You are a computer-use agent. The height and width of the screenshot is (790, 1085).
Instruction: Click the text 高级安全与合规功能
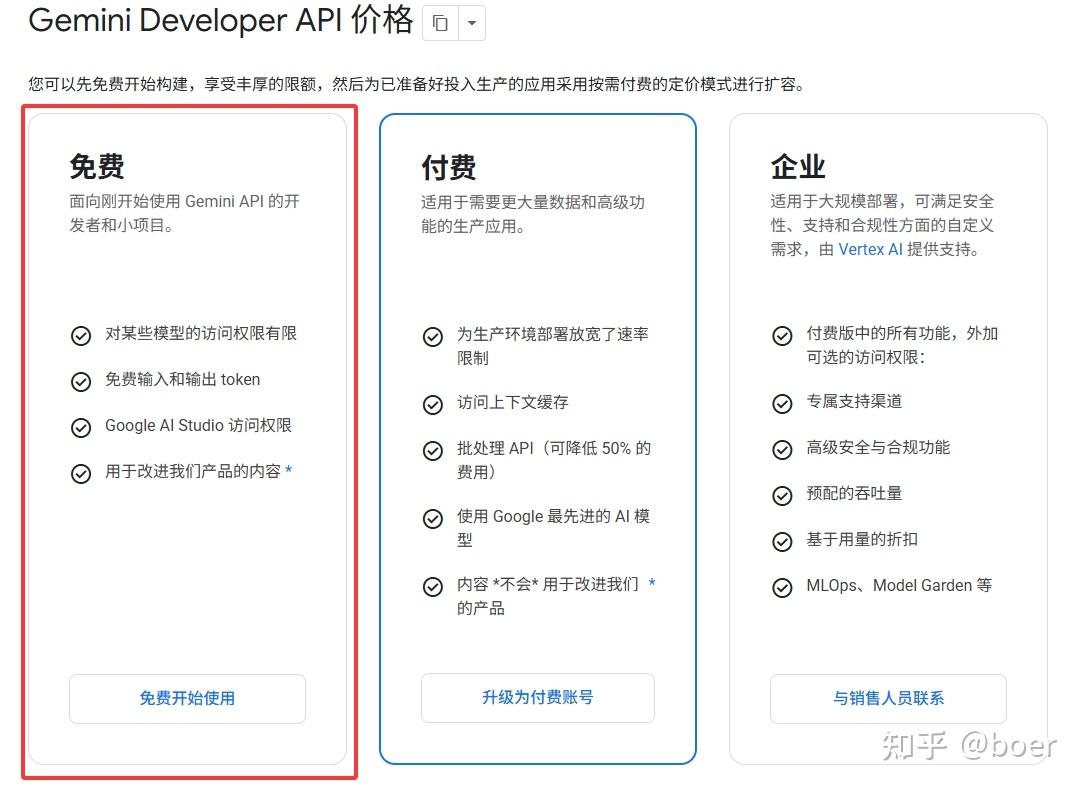(878, 448)
